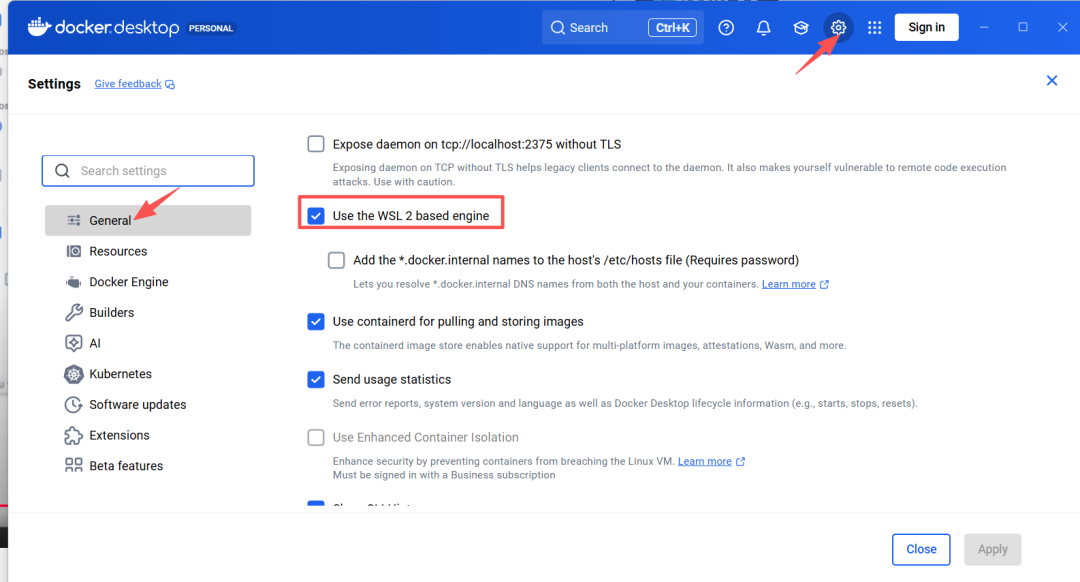The height and width of the screenshot is (582, 1080).
Task: Click the Software updates clock icon
Action: click(x=74, y=404)
